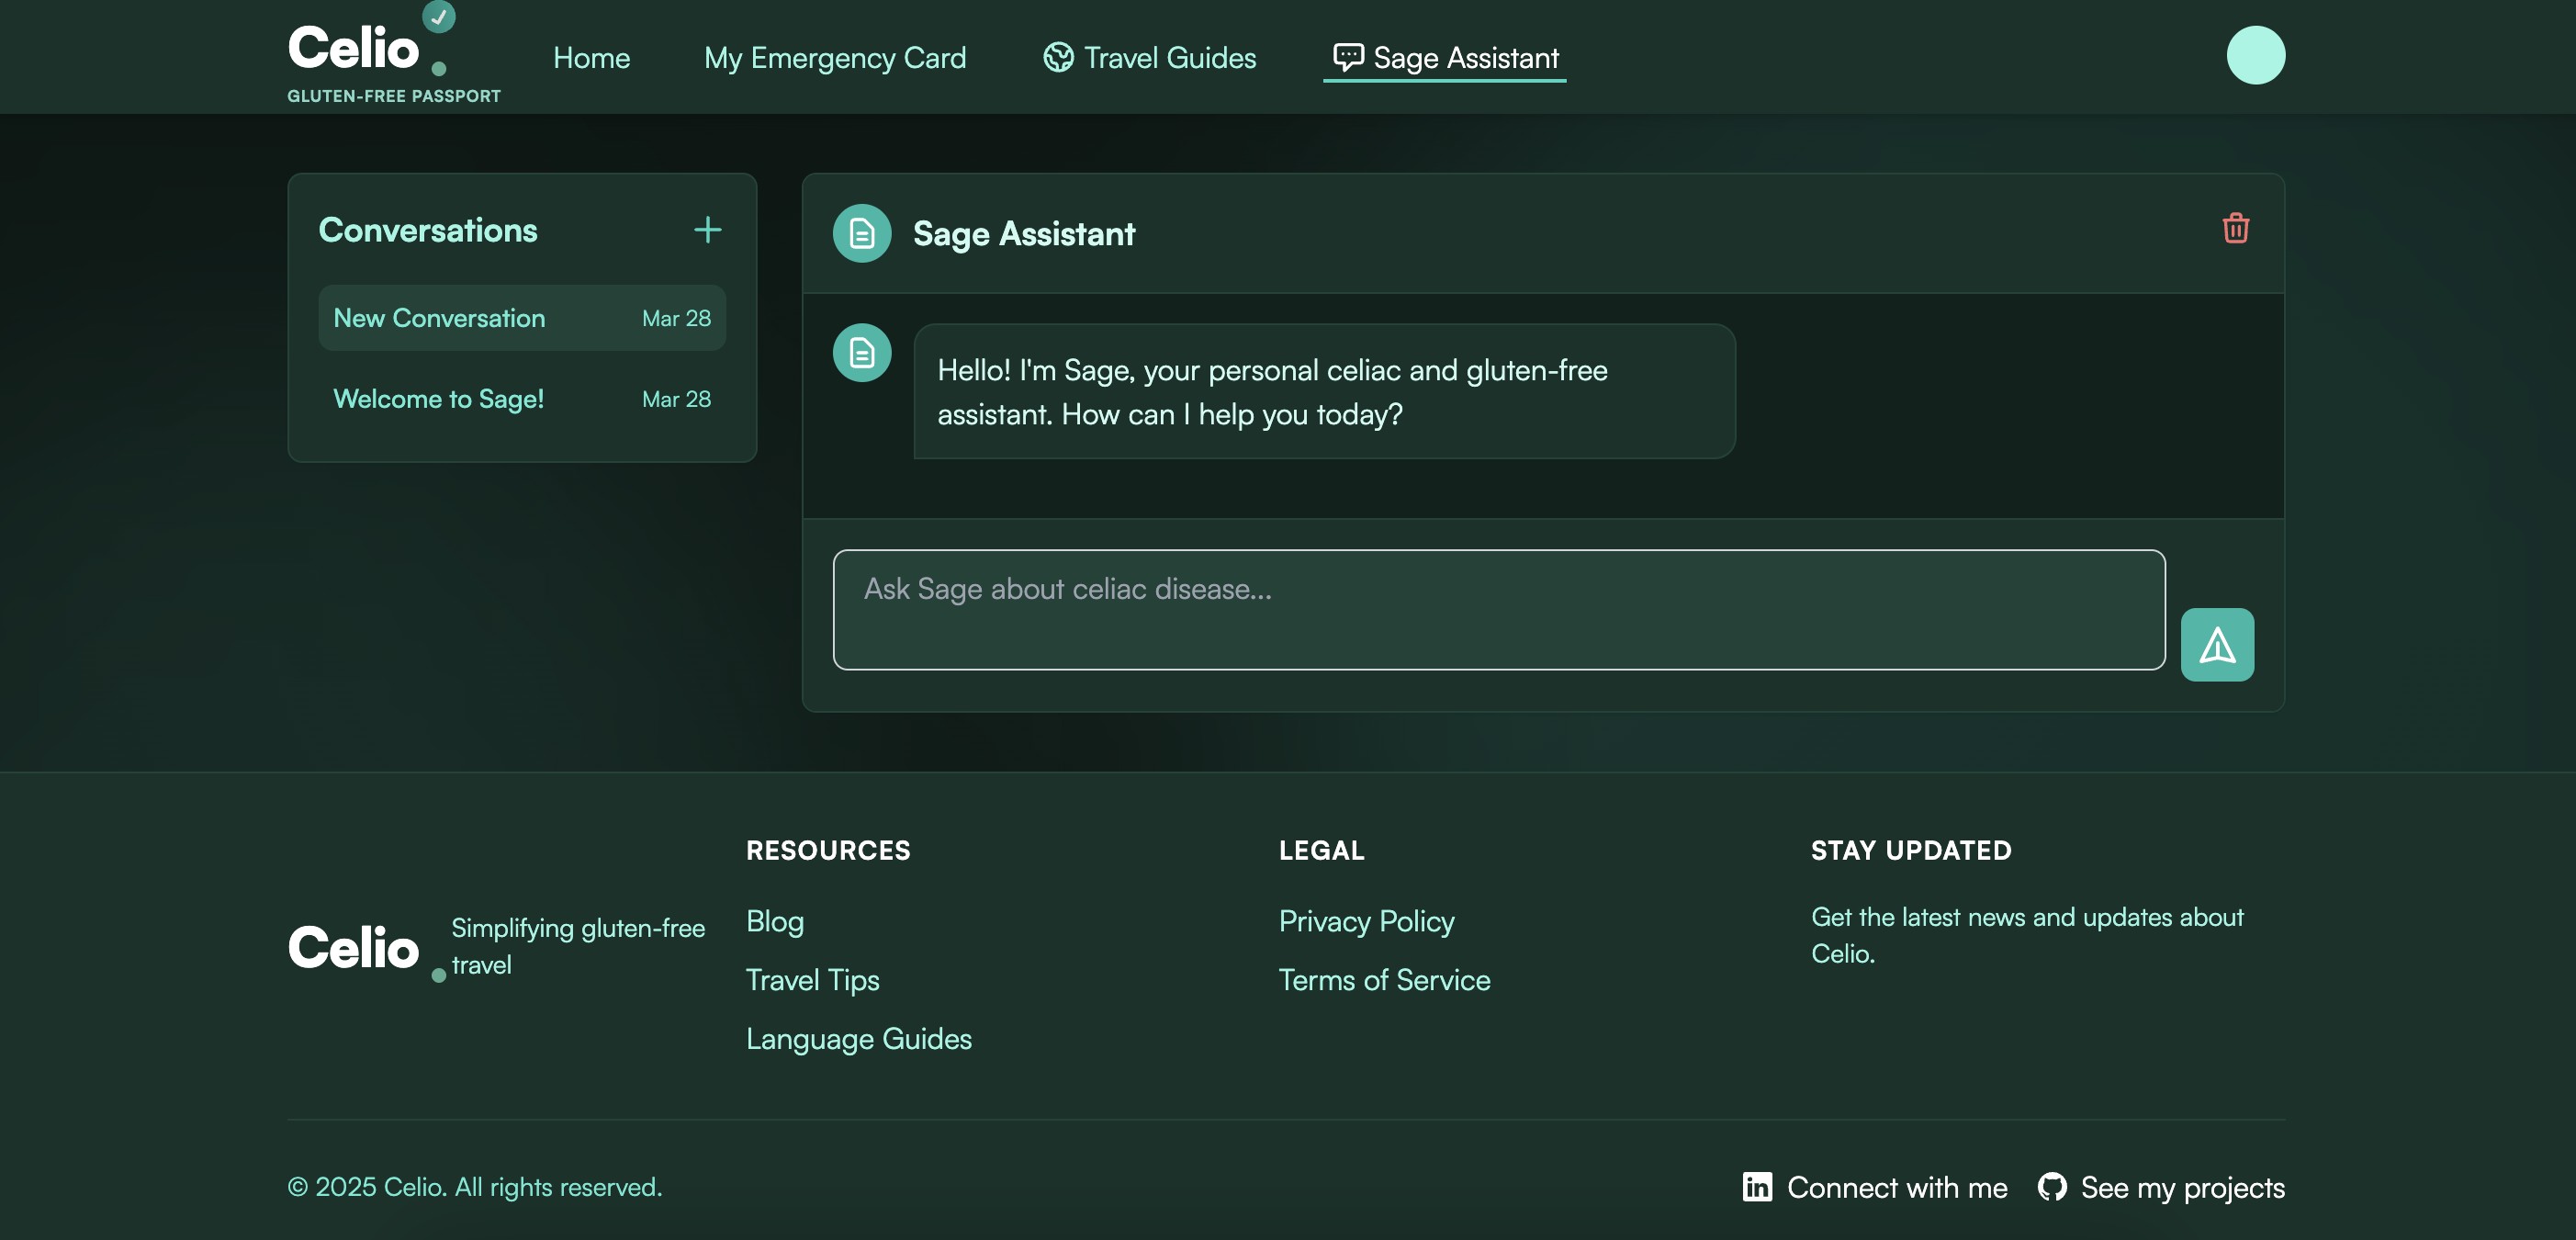Click the chat bubble icon on Sage Assistant

coord(1347,57)
